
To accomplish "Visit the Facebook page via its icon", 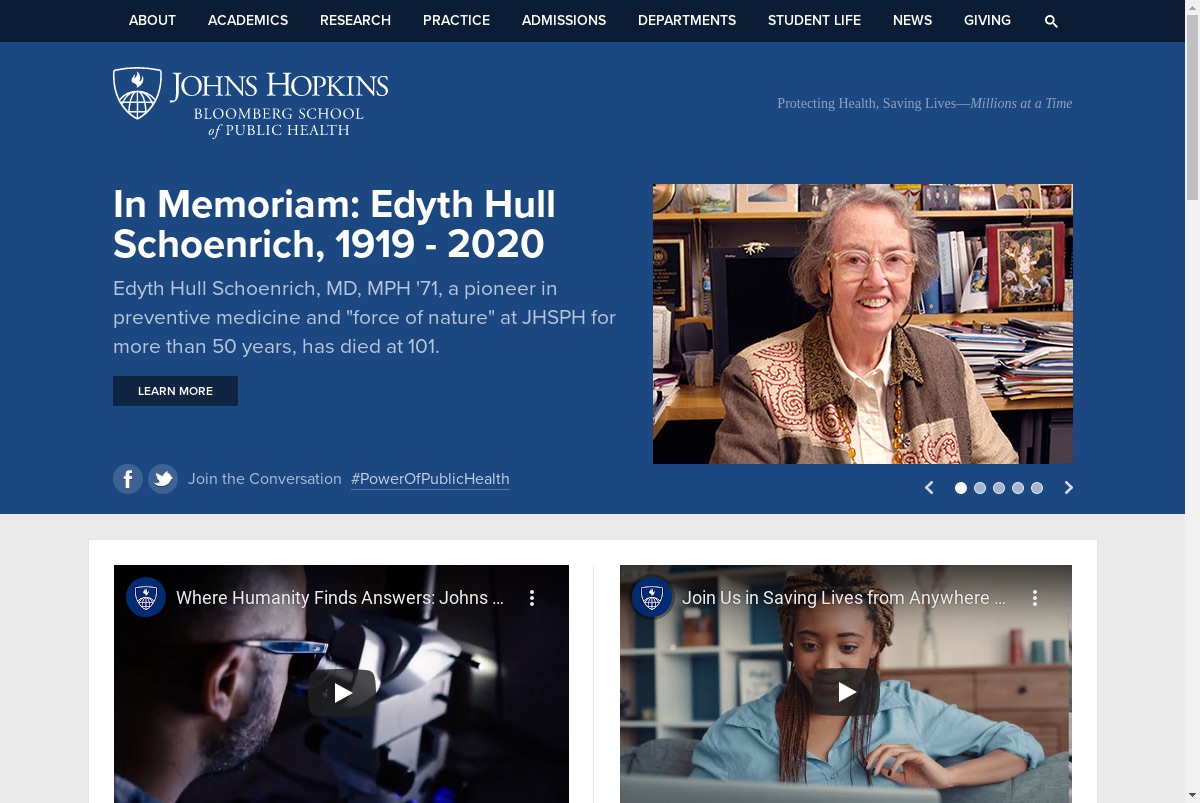I will point(128,479).
